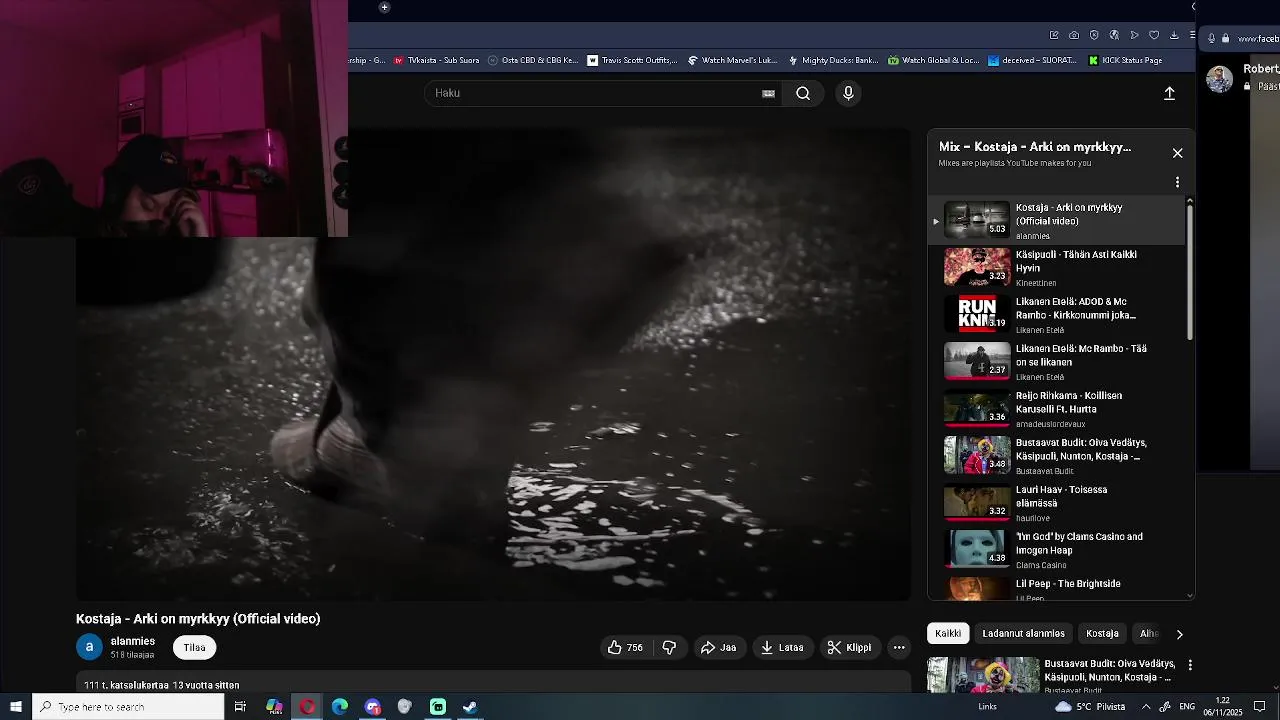Image resolution: width=1280 pixels, height=720 pixels.
Task: Click the heart bookmark icon in toolbar
Action: (x=1154, y=35)
